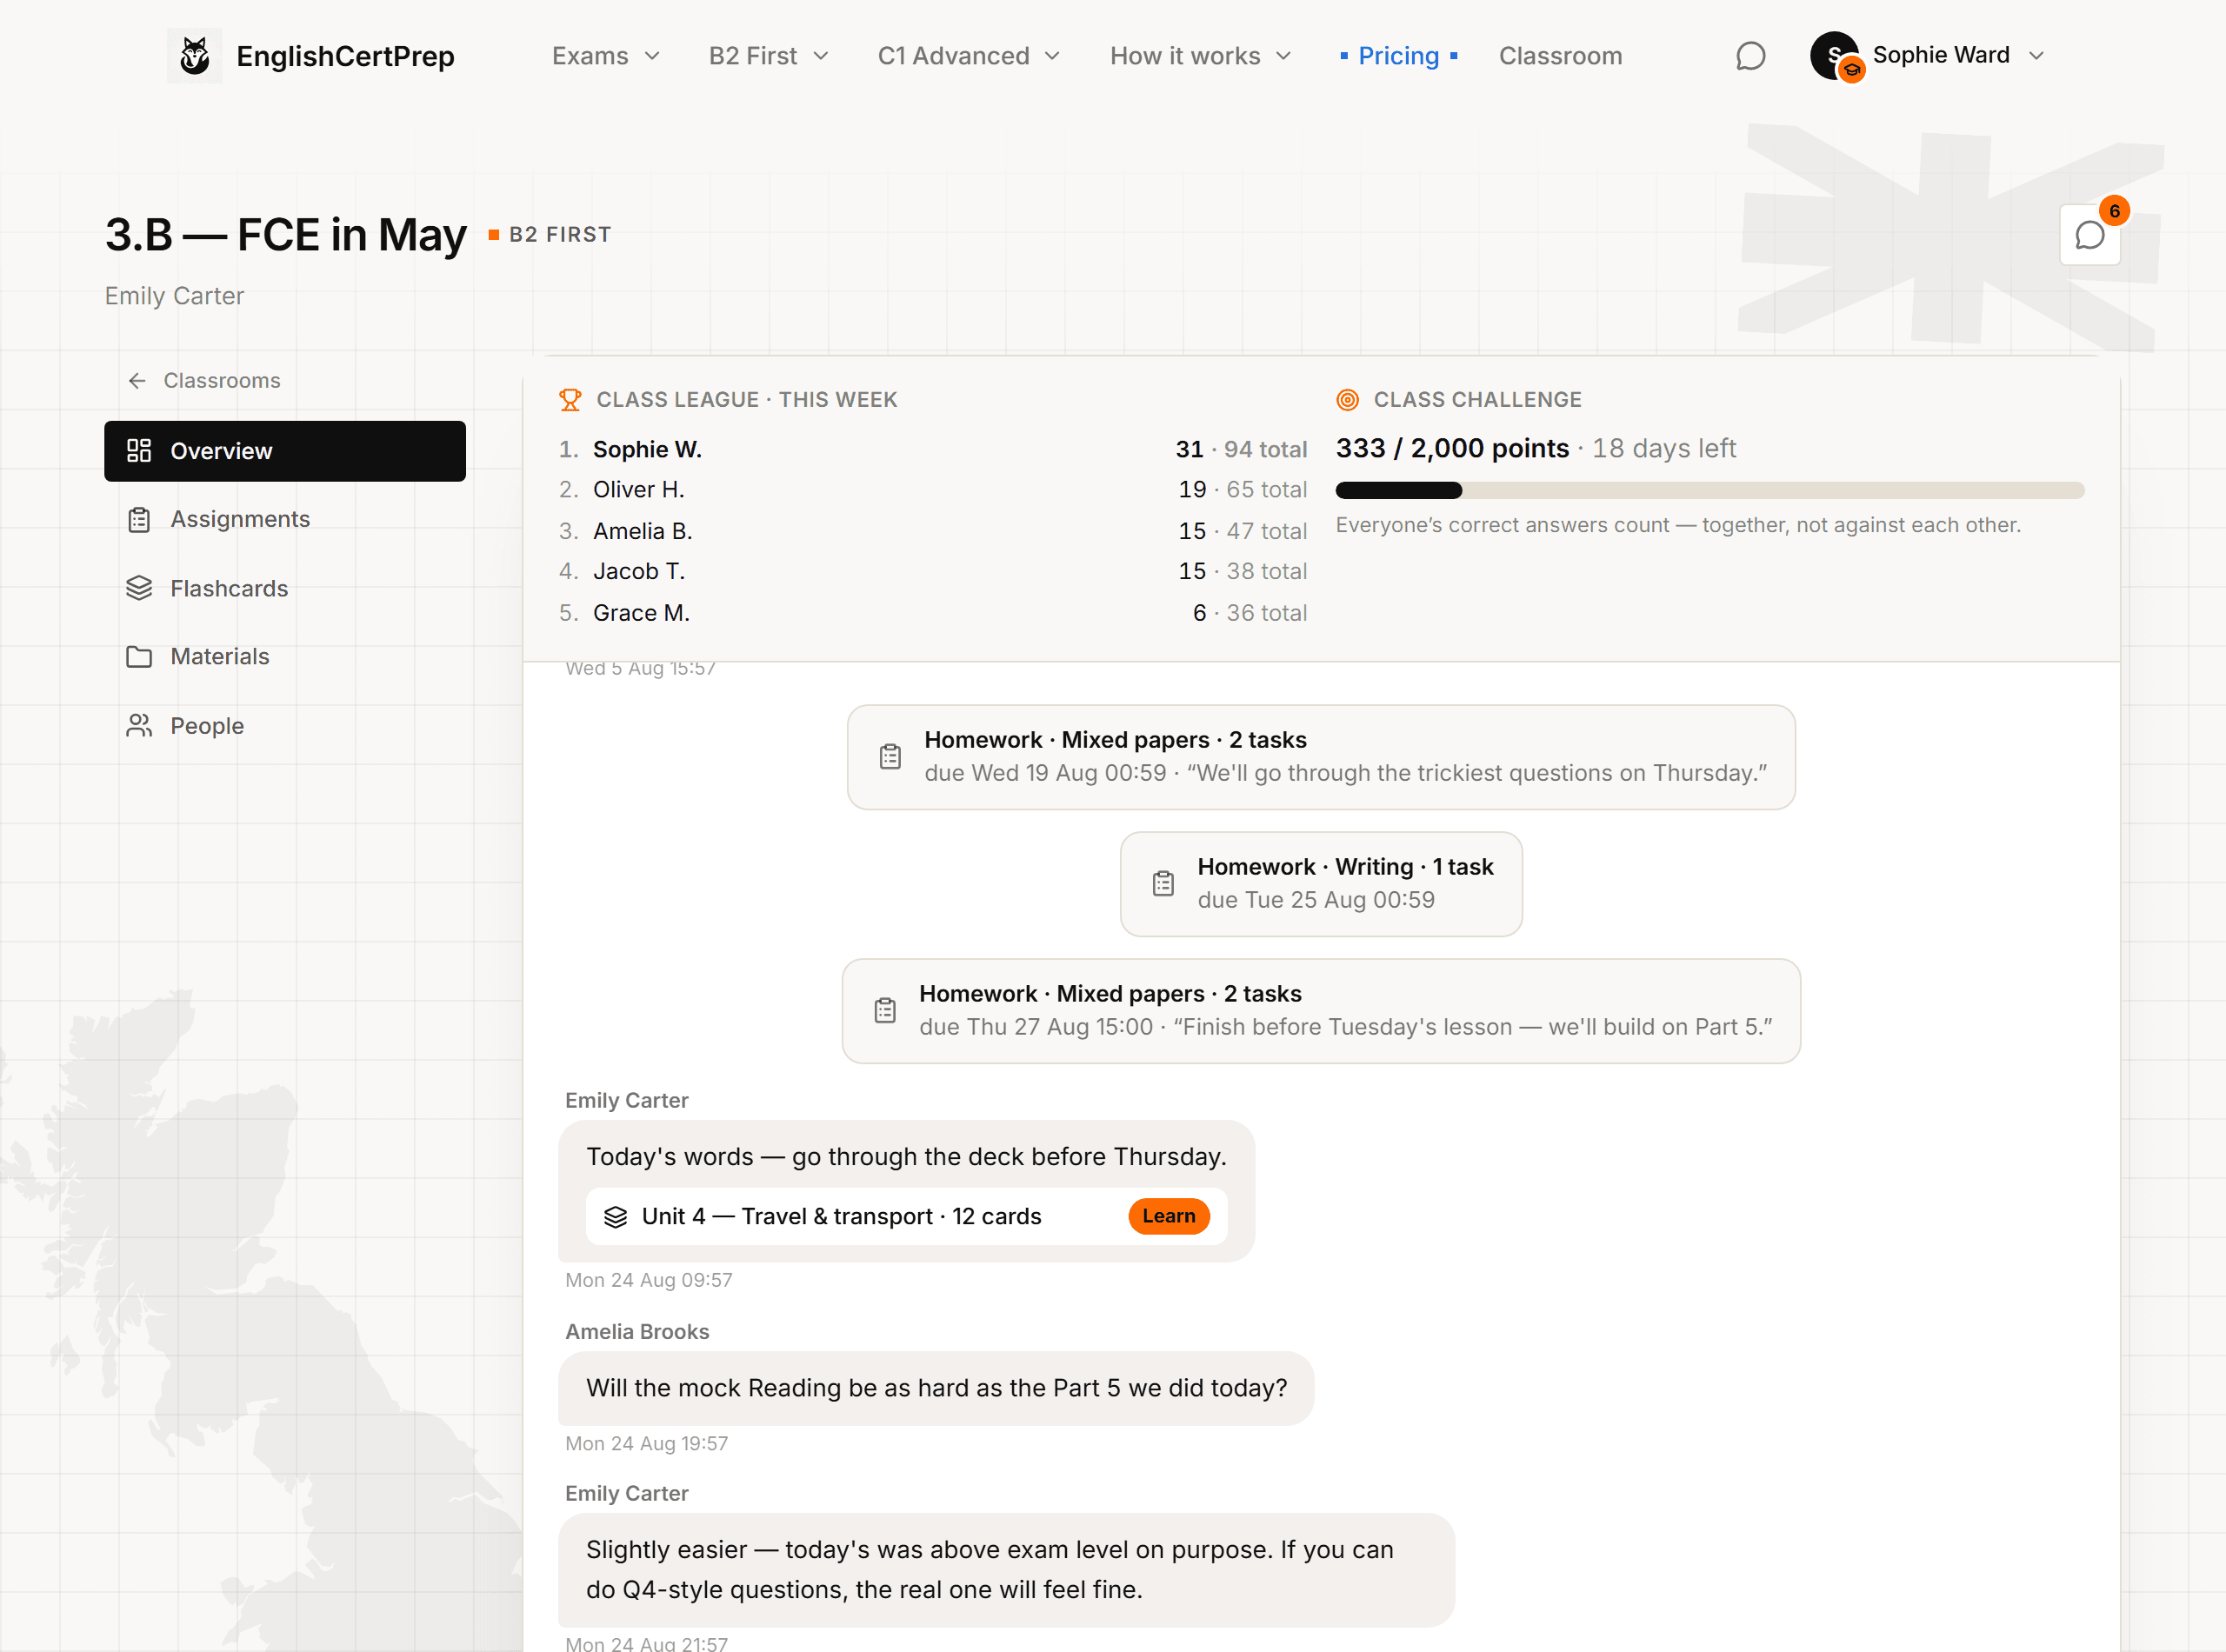Click the Assignments clipboard icon in sidebar

click(139, 520)
